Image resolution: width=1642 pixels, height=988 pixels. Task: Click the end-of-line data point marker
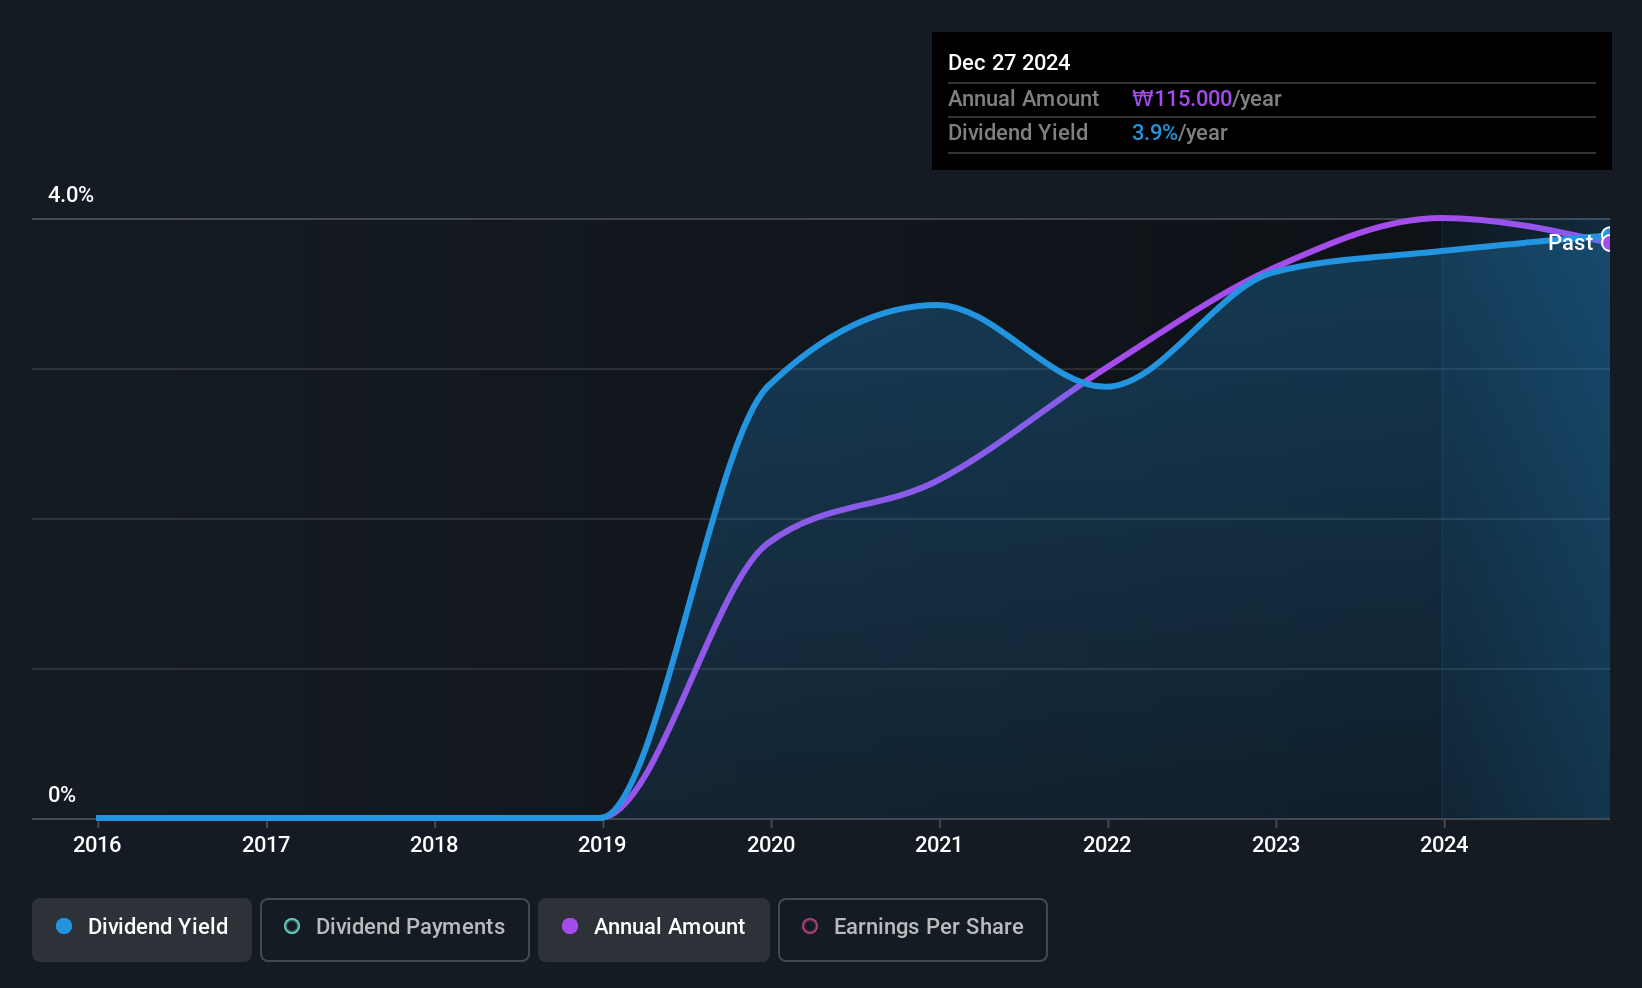(1606, 240)
